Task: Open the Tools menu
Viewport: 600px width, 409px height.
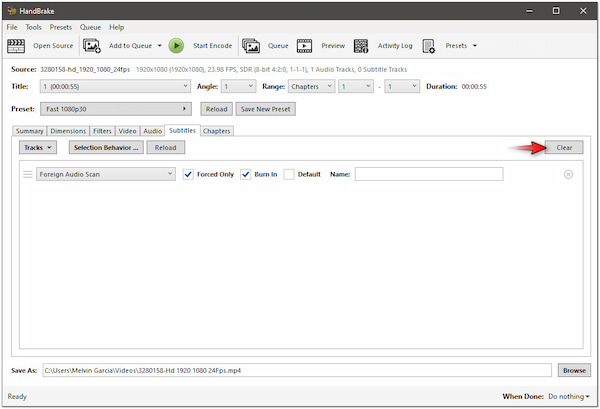Action: click(34, 27)
